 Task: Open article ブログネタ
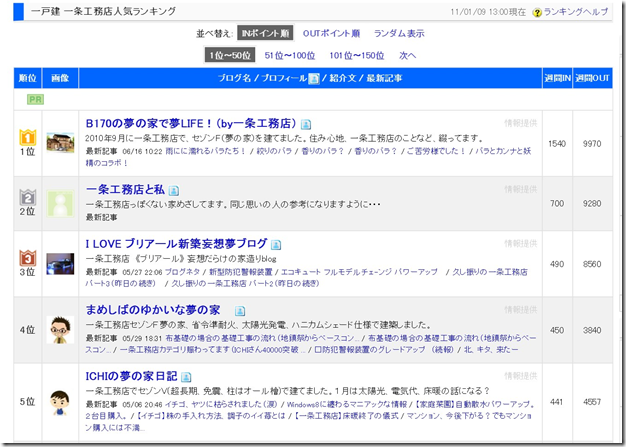(x=182, y=272)
